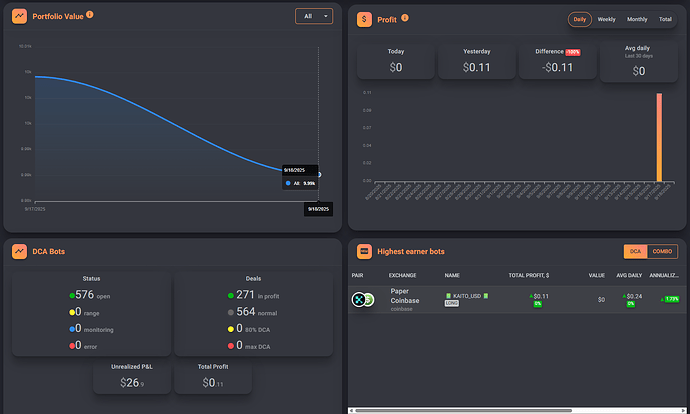Viewport: 690px width, 414px height.
Task: Click the info icon beside Portfolio Value
Action: 90,16
